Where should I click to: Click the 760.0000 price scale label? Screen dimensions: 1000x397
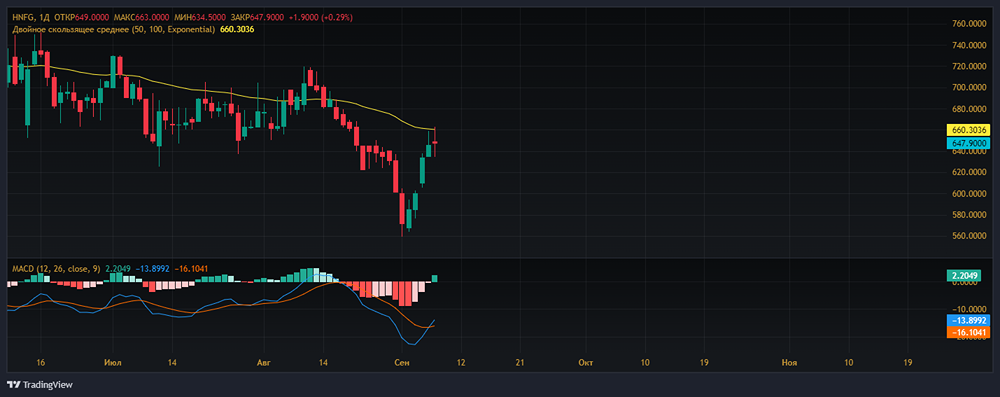[970, 24]
